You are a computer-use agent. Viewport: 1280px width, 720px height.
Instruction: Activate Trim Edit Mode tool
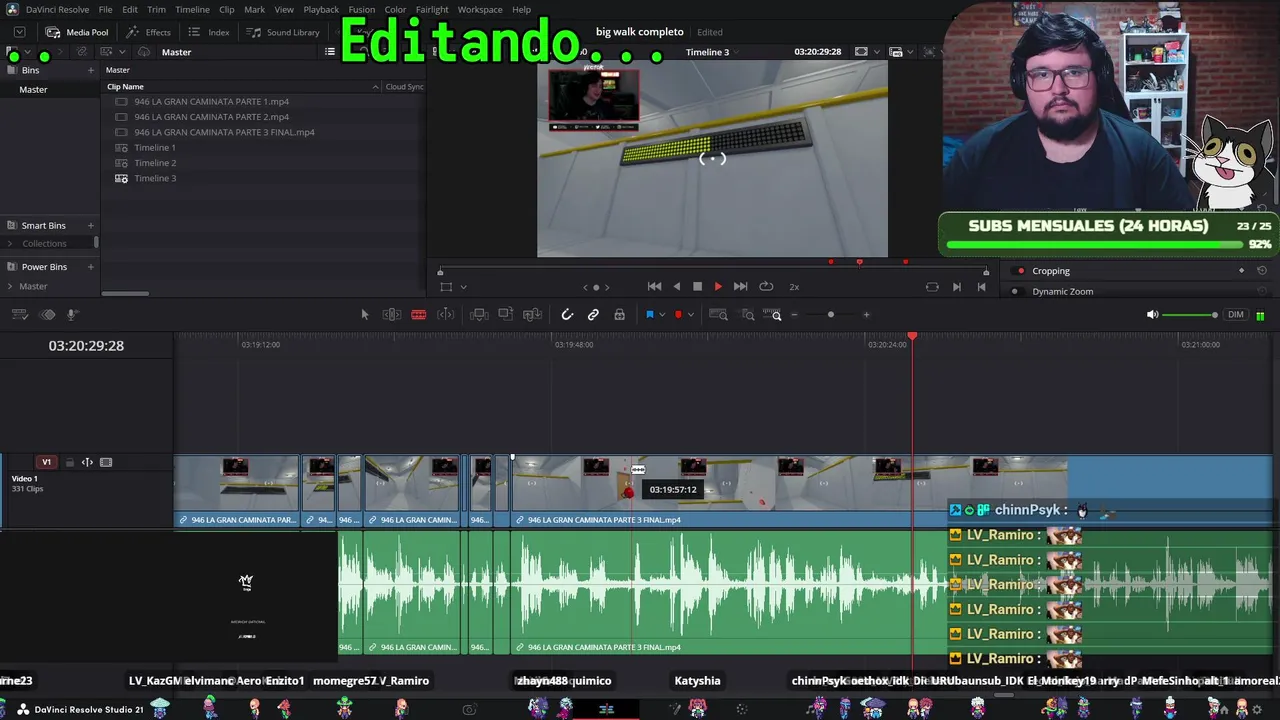(x=392, y=315)
